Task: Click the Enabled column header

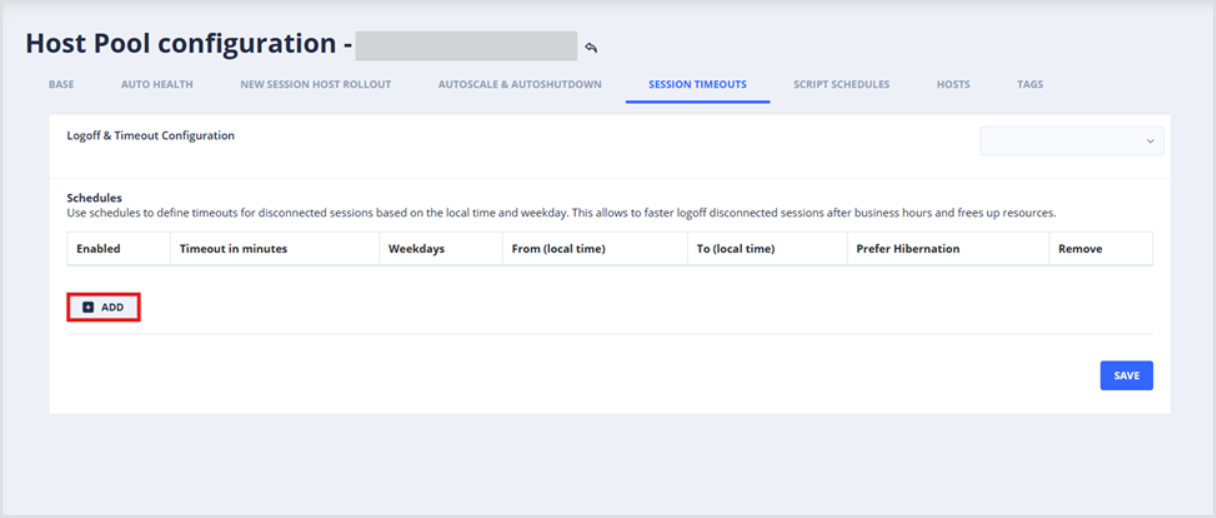Action: point(98,249)
